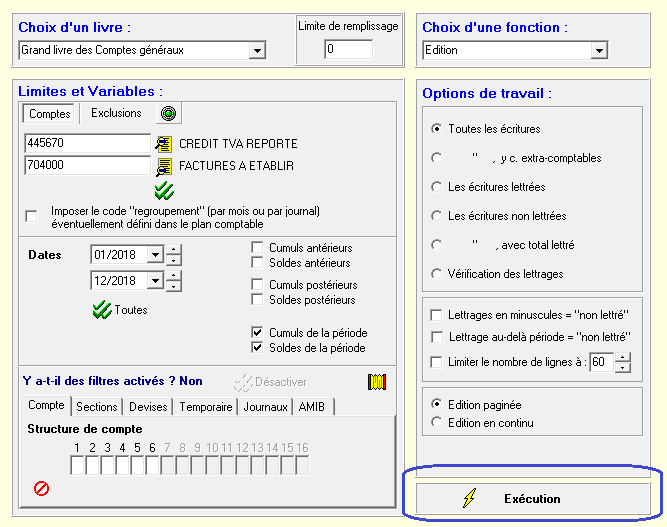667x527 pixels.
Task: Click the yellow filter icon in filters row
Action: pyautogui.click(x=377, y=381)
